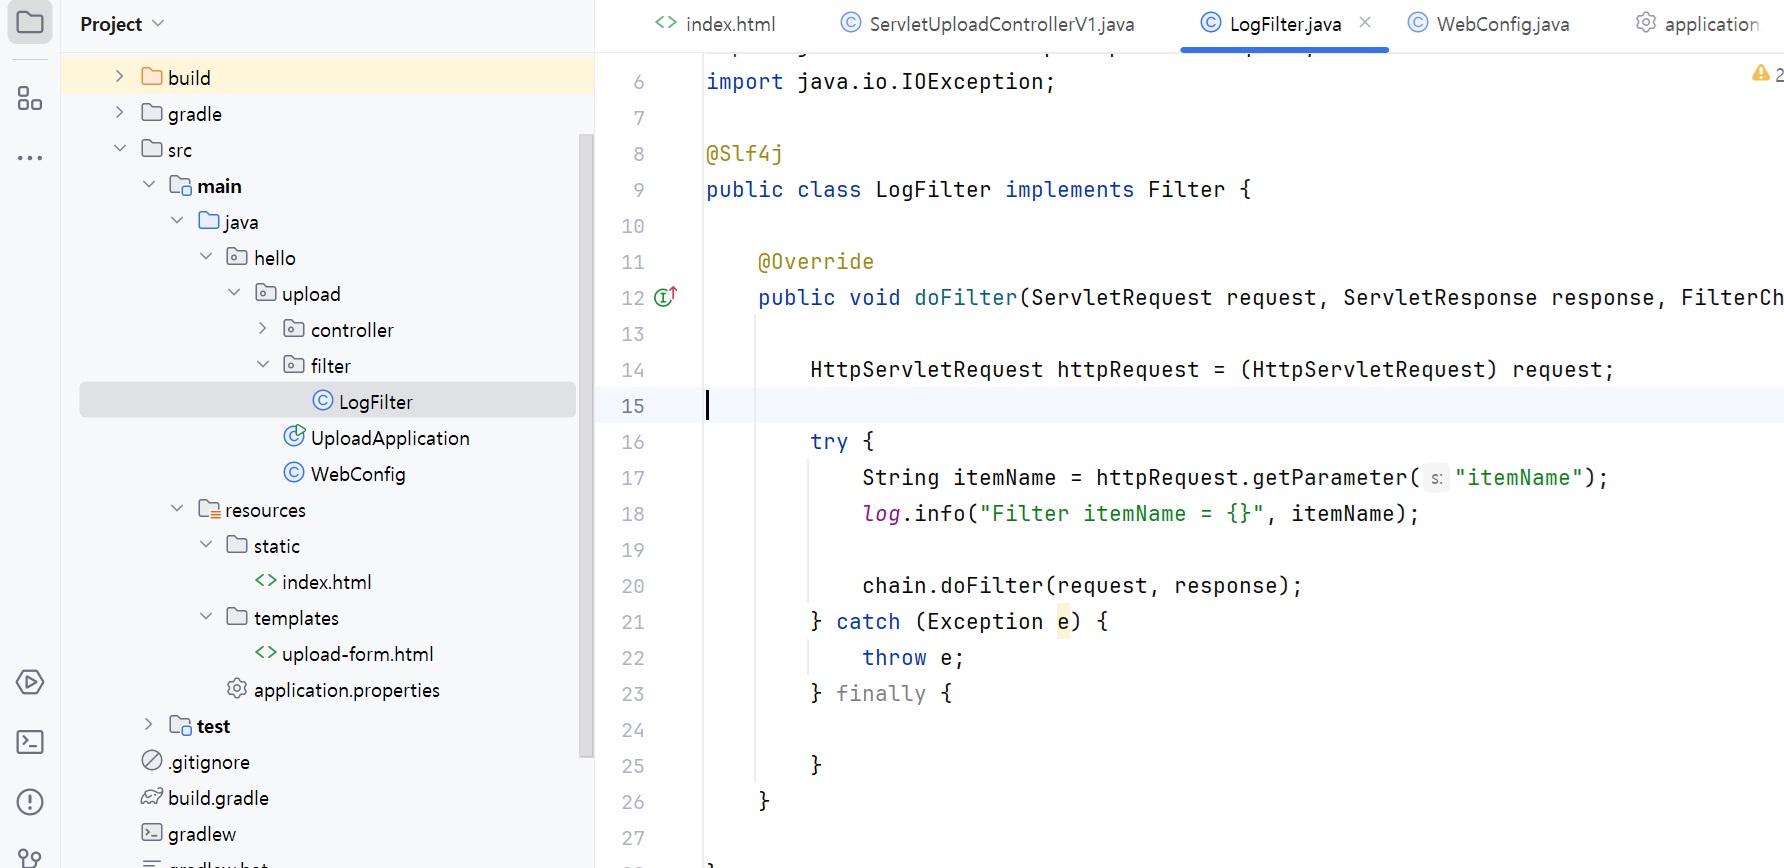The image size is (1784, 868).
Task: Collapse the templates folder
Action: [x=206, y=617]
